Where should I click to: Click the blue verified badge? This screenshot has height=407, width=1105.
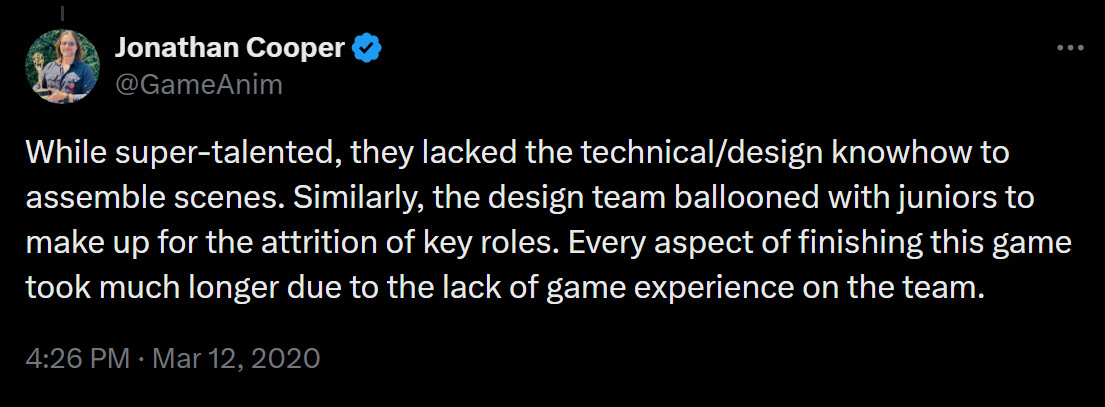(x=369, y=48)
